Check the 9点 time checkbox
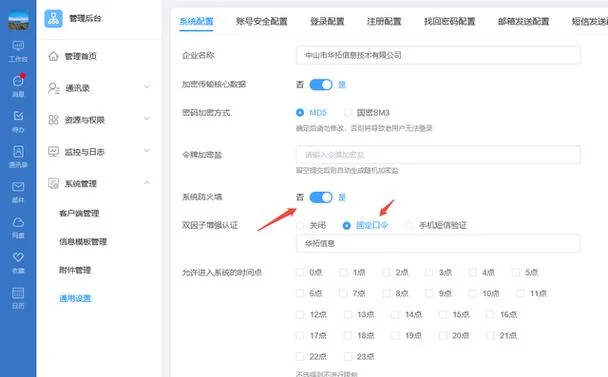Image resolution: width=608 pixels, height=377 pixels. 429,293
